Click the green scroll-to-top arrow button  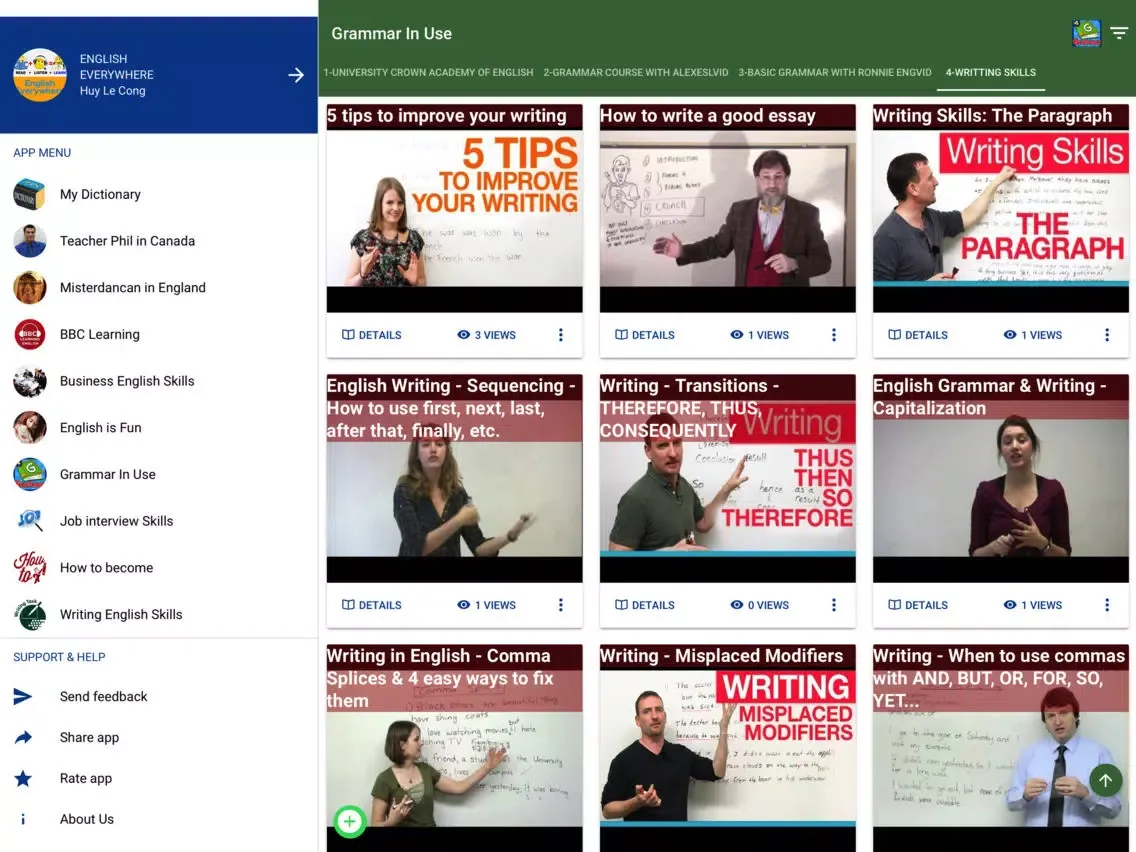[1106, 780]
